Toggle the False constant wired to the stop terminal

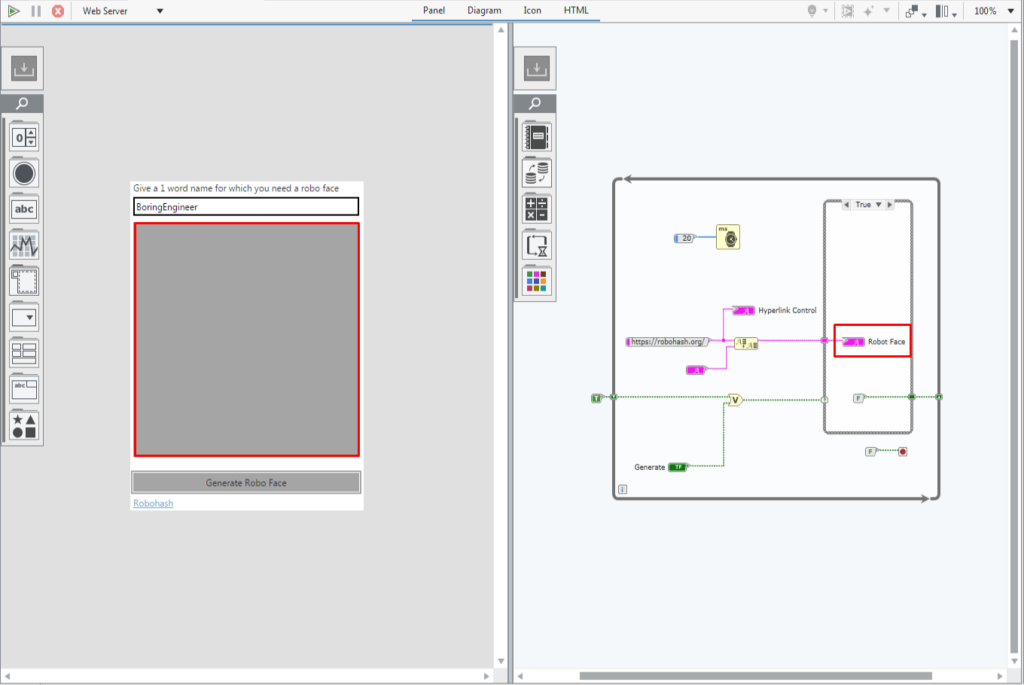tap(870, 451)
